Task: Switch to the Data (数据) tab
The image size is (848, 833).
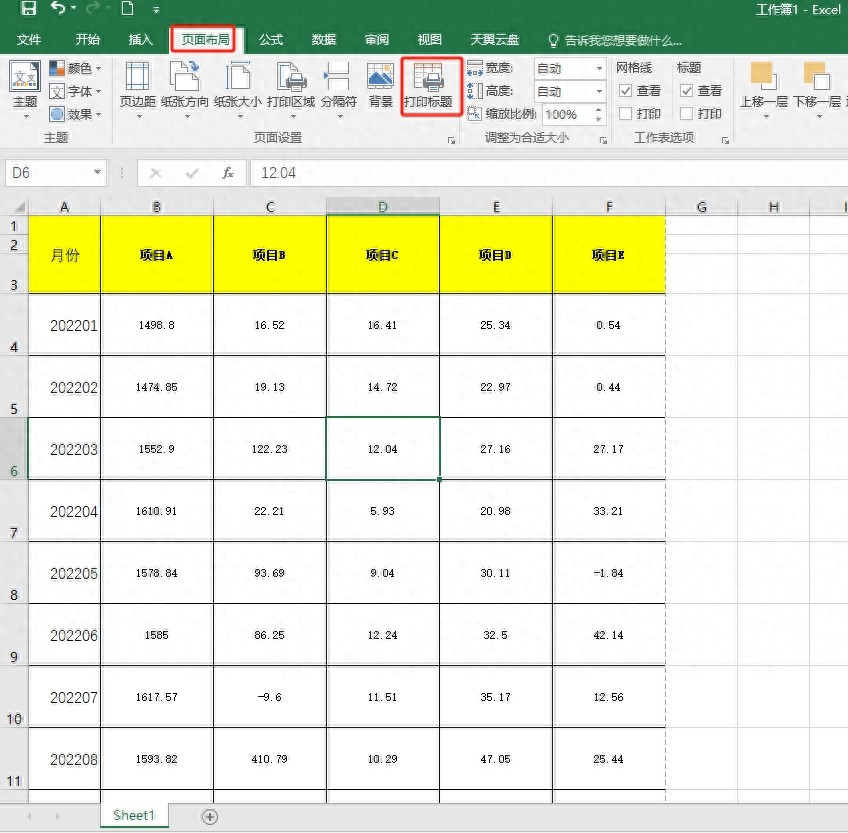Action: [324, 39]
